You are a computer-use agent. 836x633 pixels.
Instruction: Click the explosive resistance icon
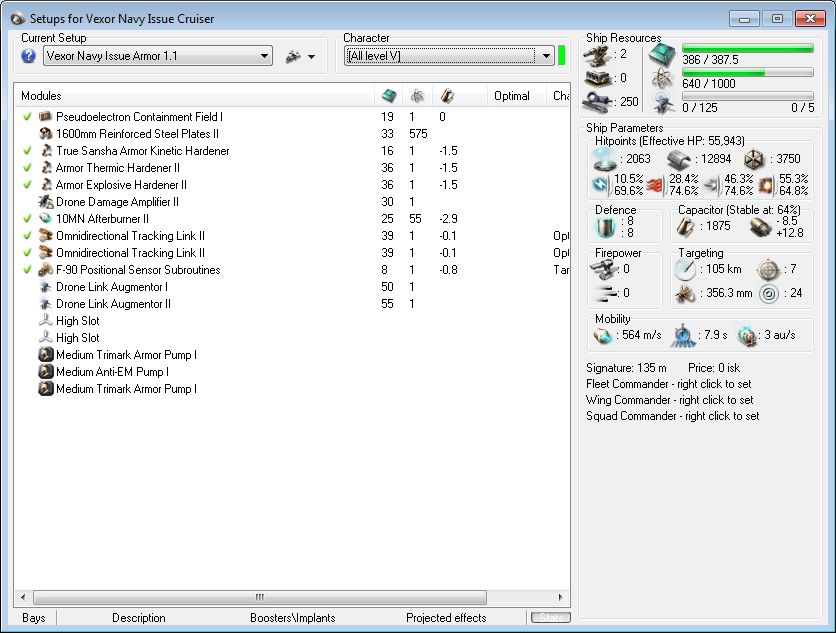[x=766, y=185]
